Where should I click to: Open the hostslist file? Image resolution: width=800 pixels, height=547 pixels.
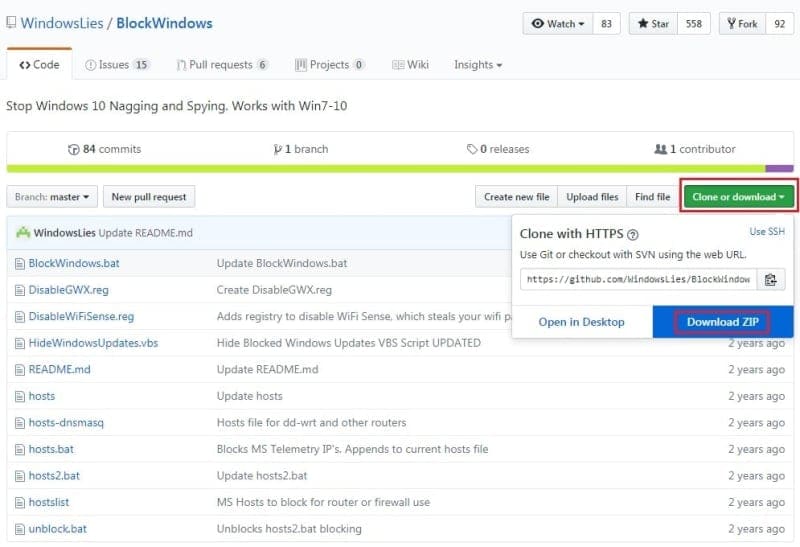tap(48, 502)
